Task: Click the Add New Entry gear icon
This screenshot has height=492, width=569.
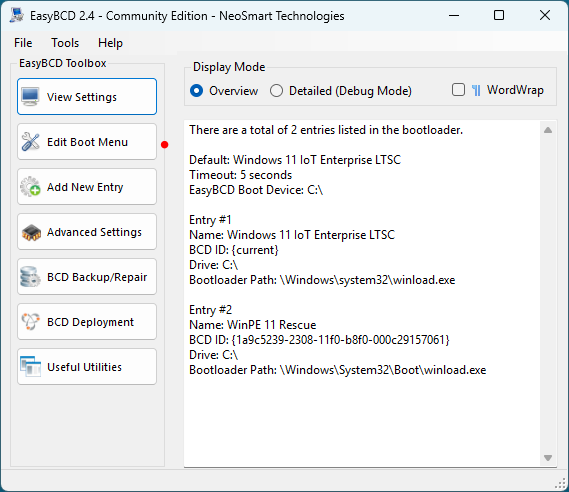Action: point(30,187)
